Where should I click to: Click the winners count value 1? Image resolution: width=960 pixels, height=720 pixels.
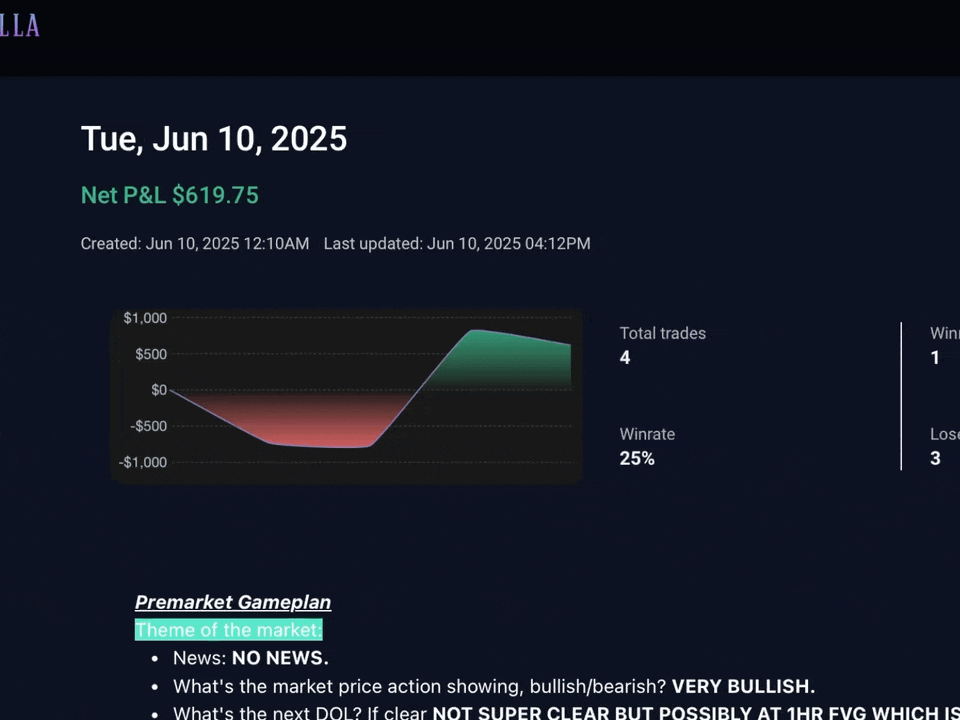tap(935, 358)
